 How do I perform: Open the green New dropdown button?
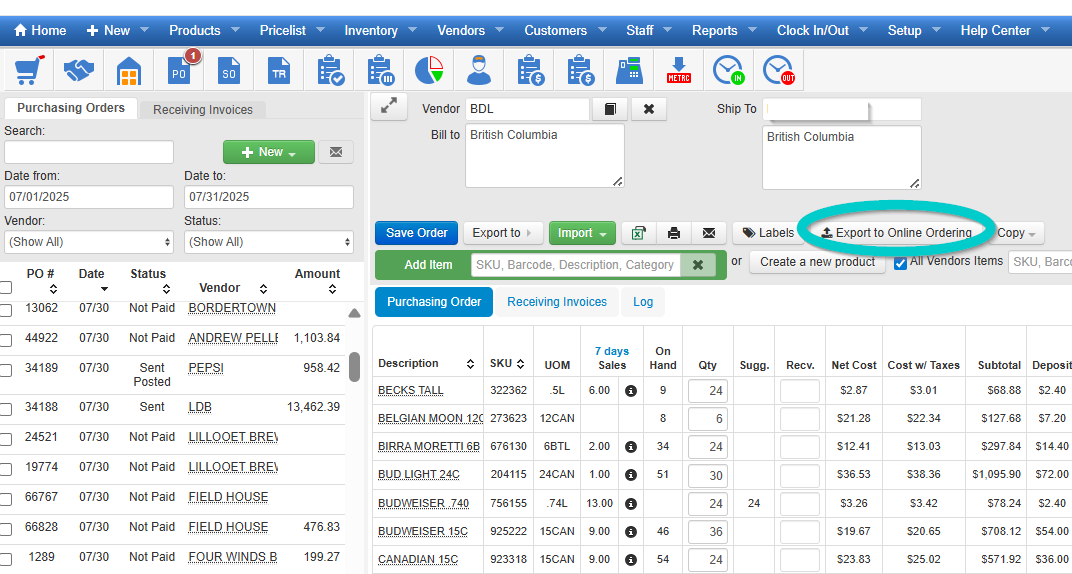(x=269, y=152)
